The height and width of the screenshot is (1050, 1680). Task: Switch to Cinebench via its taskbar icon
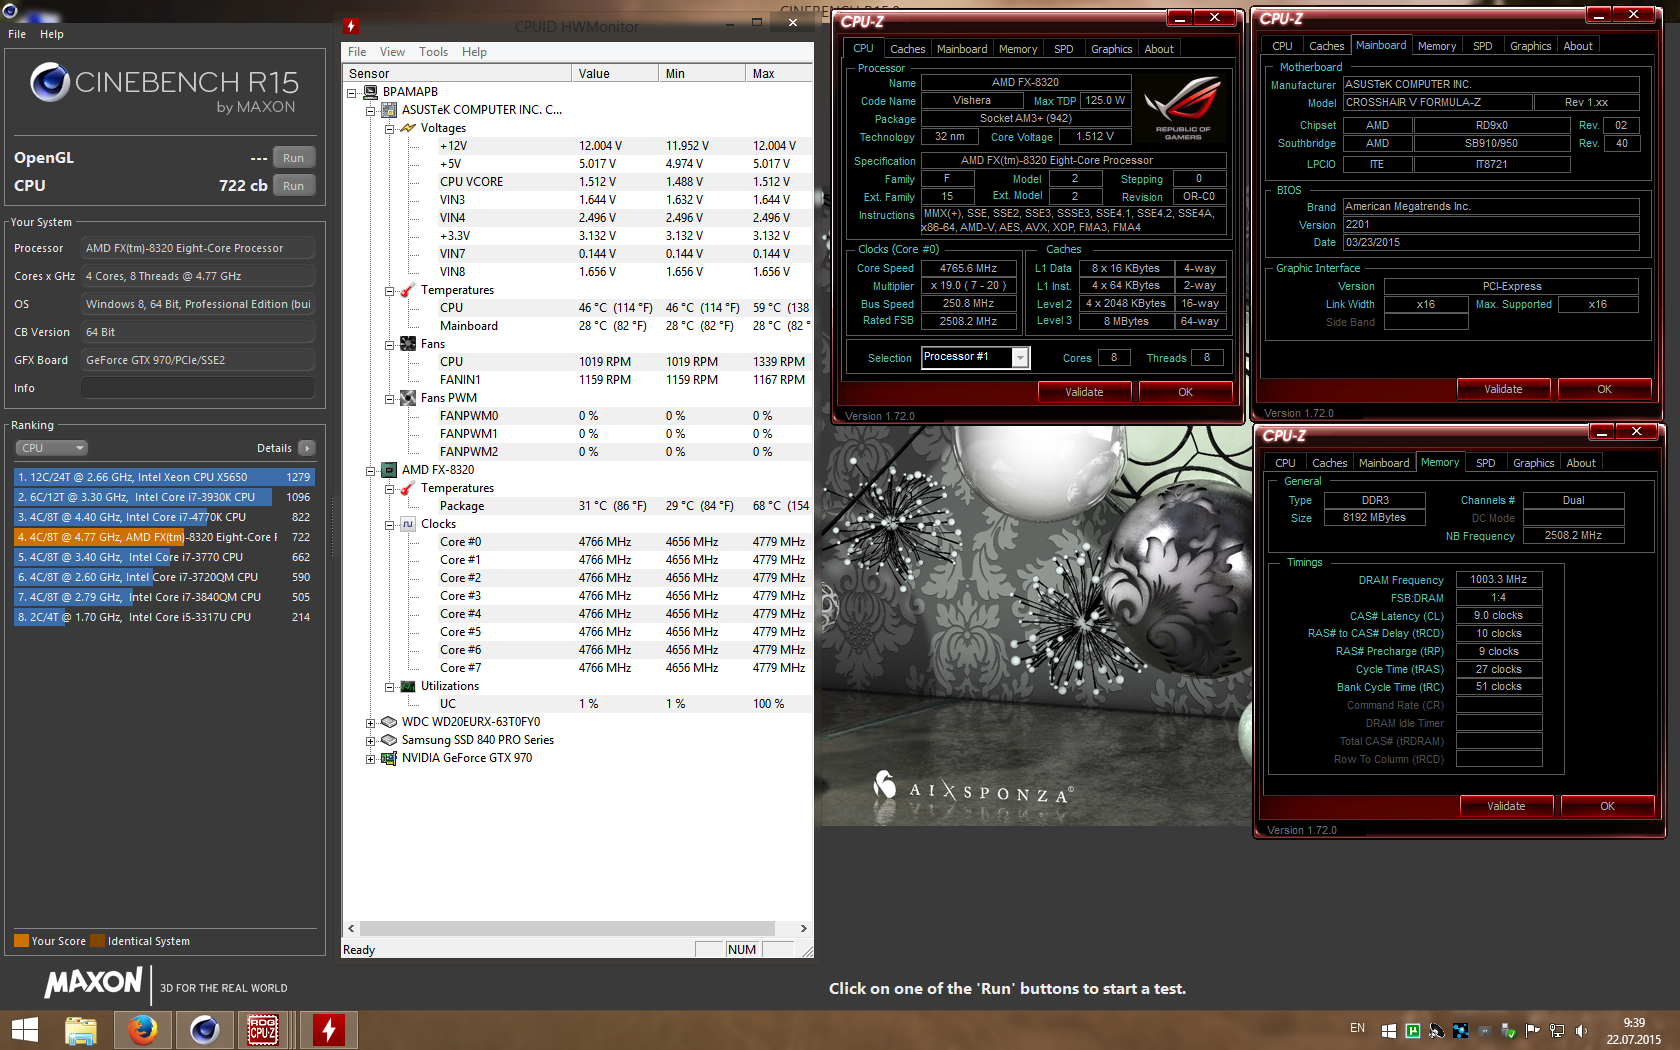pyautogui.click(x=205, y=1030)
